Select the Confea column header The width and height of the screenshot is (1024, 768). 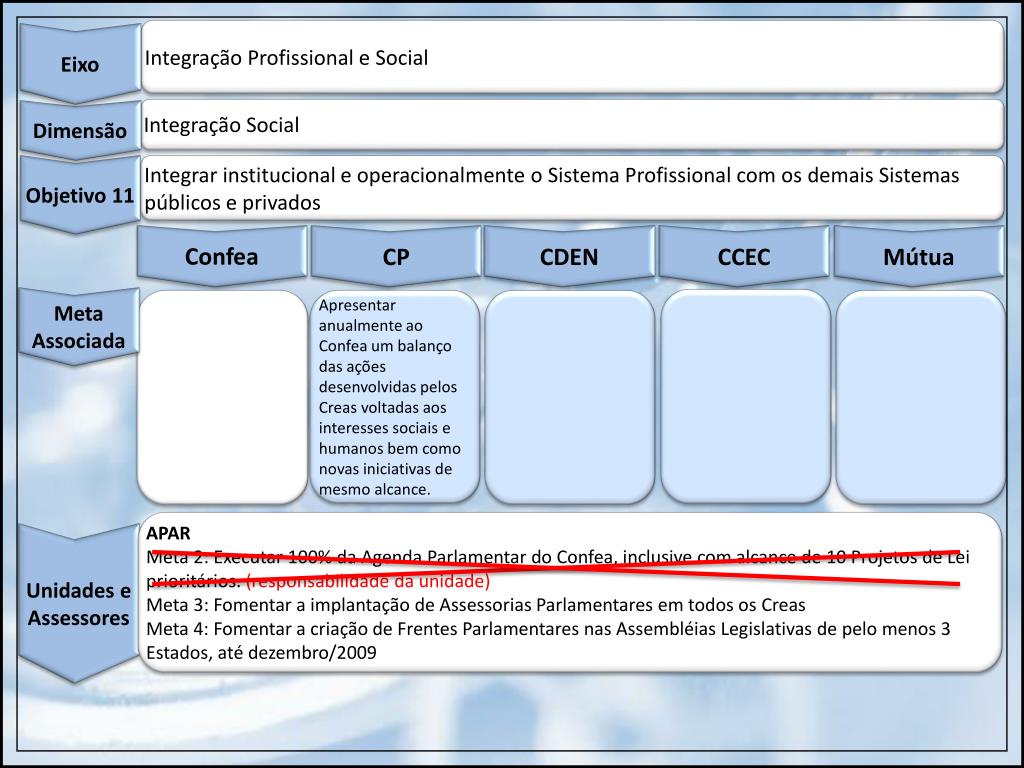tap(221, 256)
